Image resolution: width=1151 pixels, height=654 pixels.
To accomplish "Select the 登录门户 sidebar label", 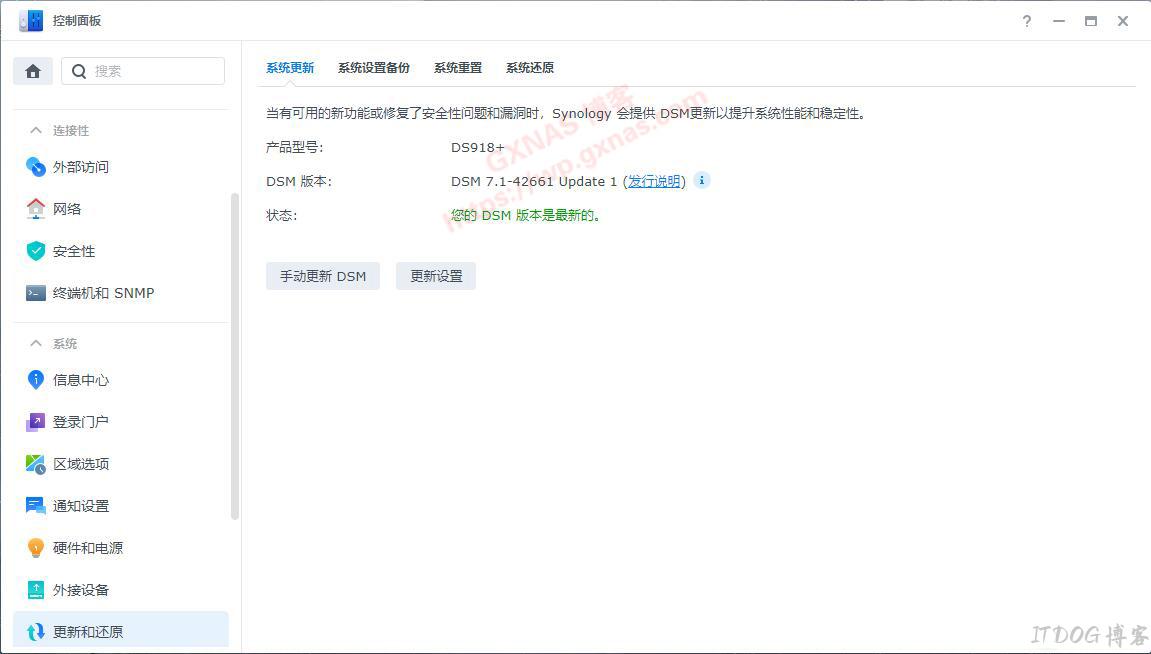I will tap(81, 422).
